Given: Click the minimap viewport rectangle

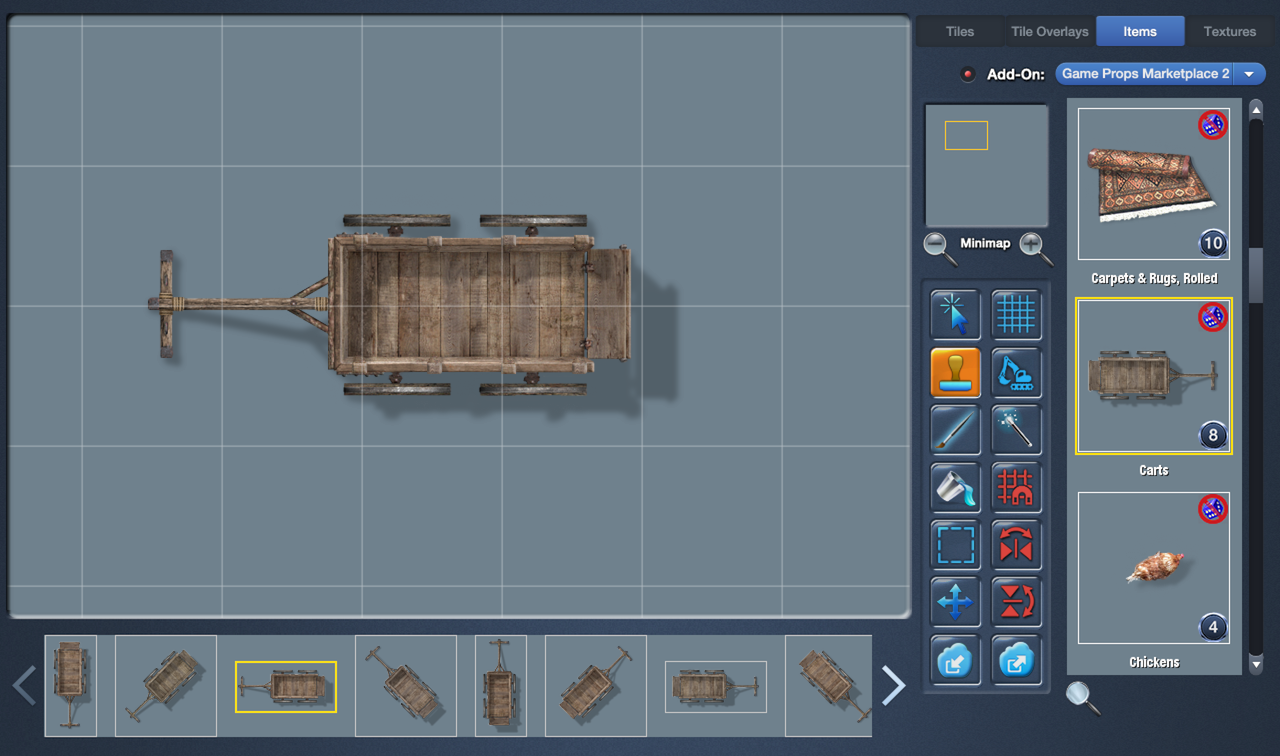Looking at the screenshot, I should click(x=966, y=135).
